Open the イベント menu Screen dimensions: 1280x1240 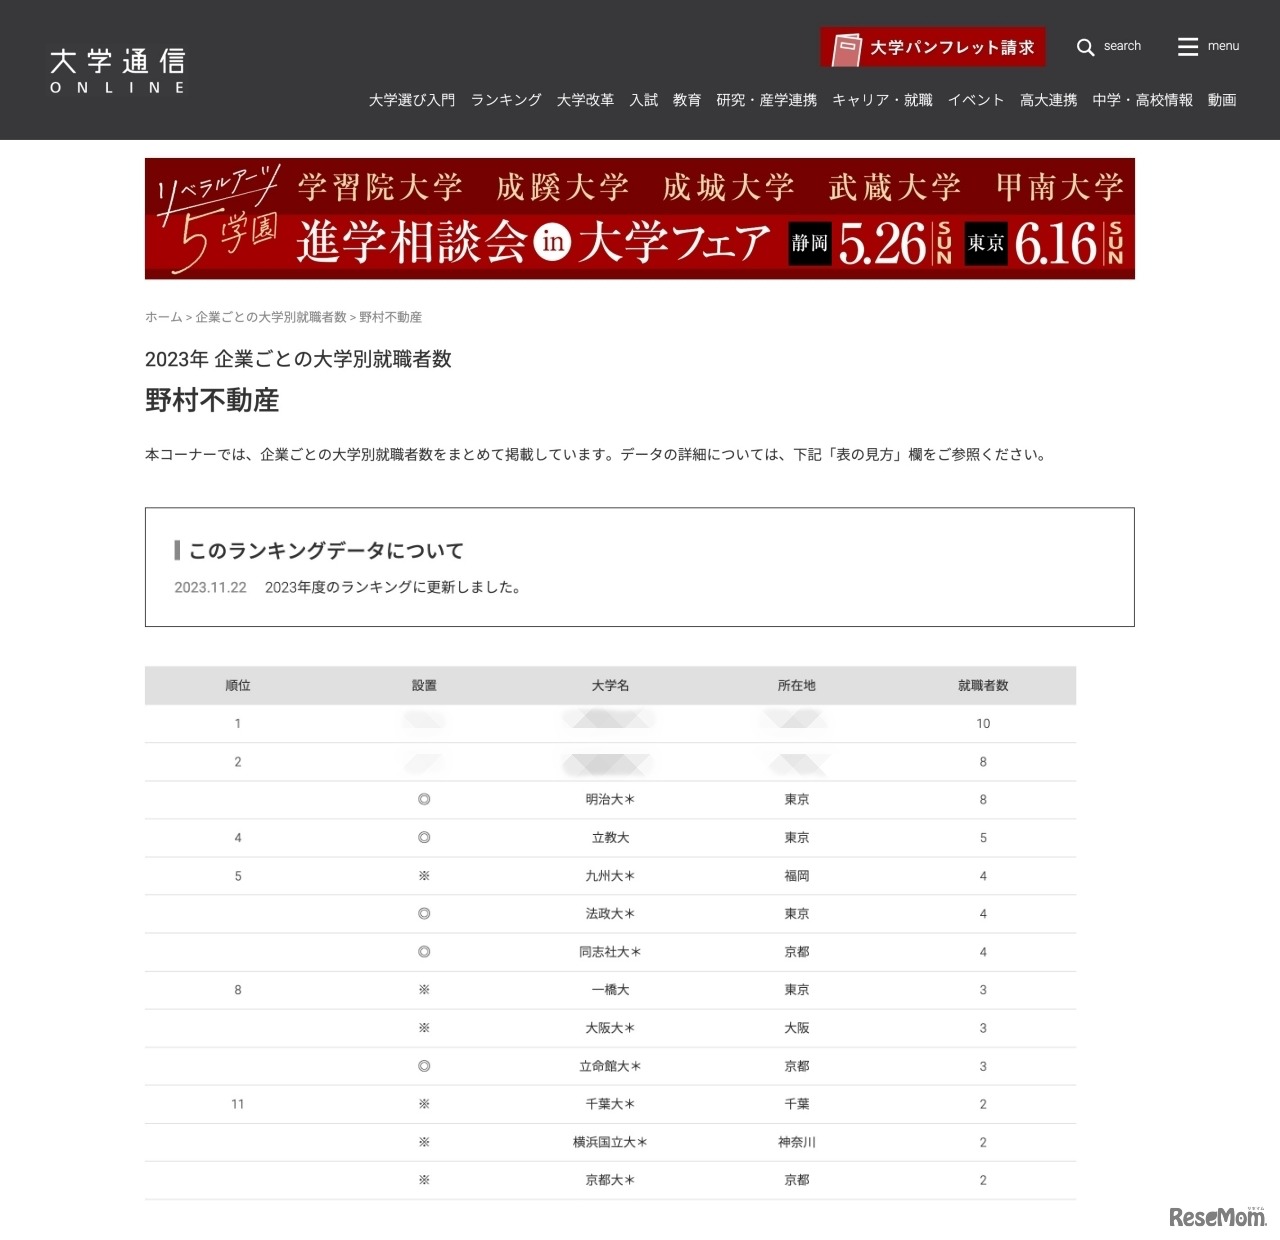[976, 100]
